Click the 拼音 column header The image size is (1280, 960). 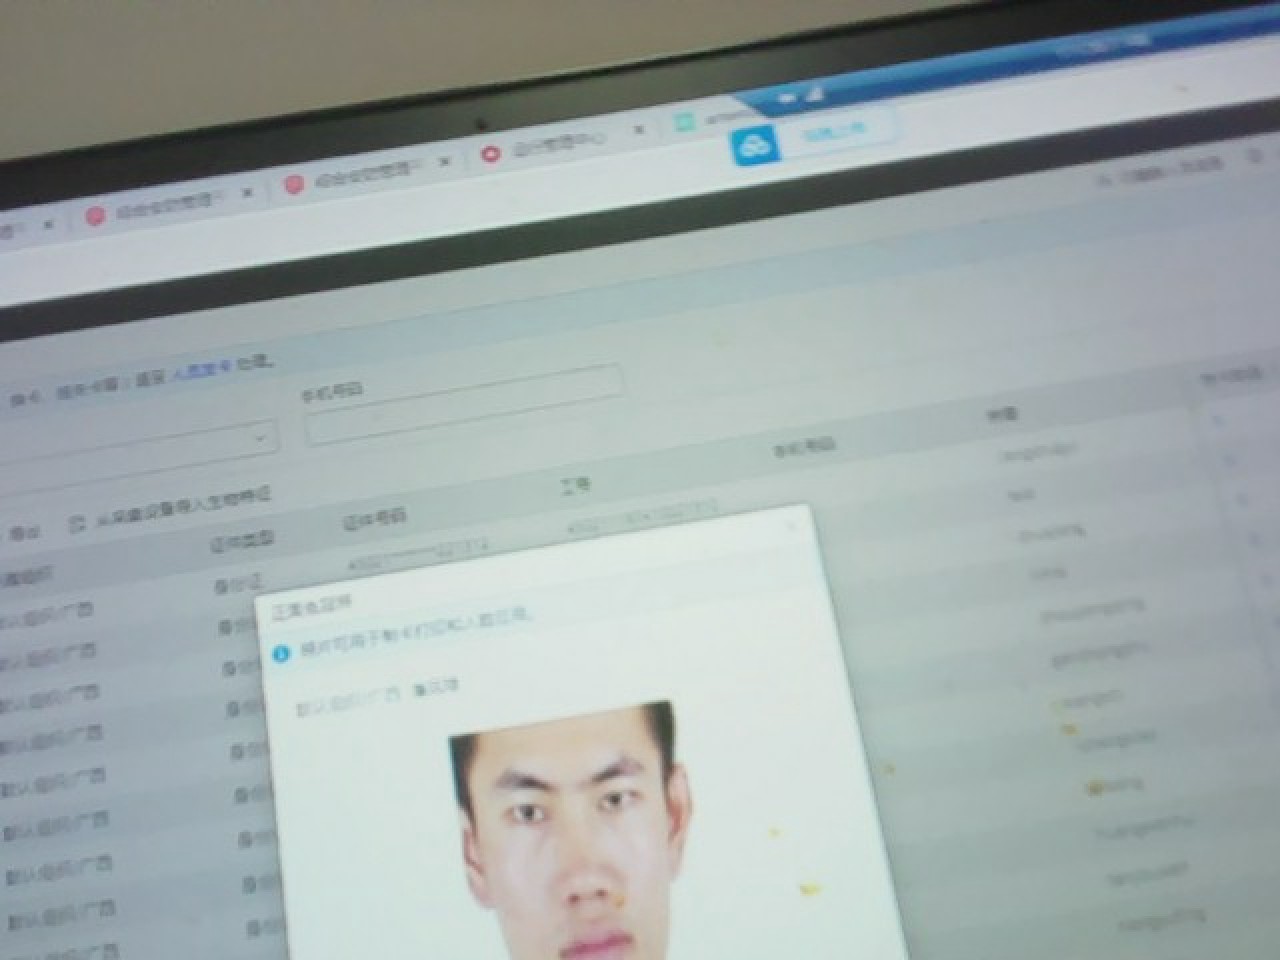[x=1002, y=413]
